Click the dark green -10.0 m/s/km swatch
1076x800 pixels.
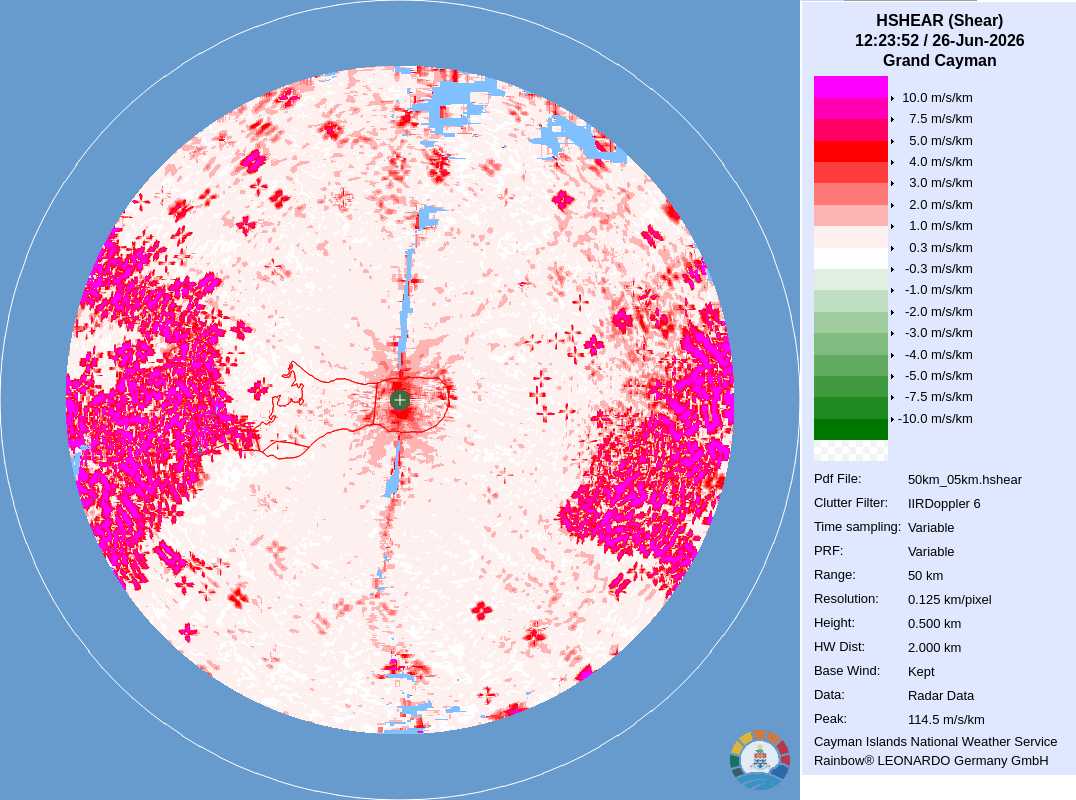pos(850,429)
